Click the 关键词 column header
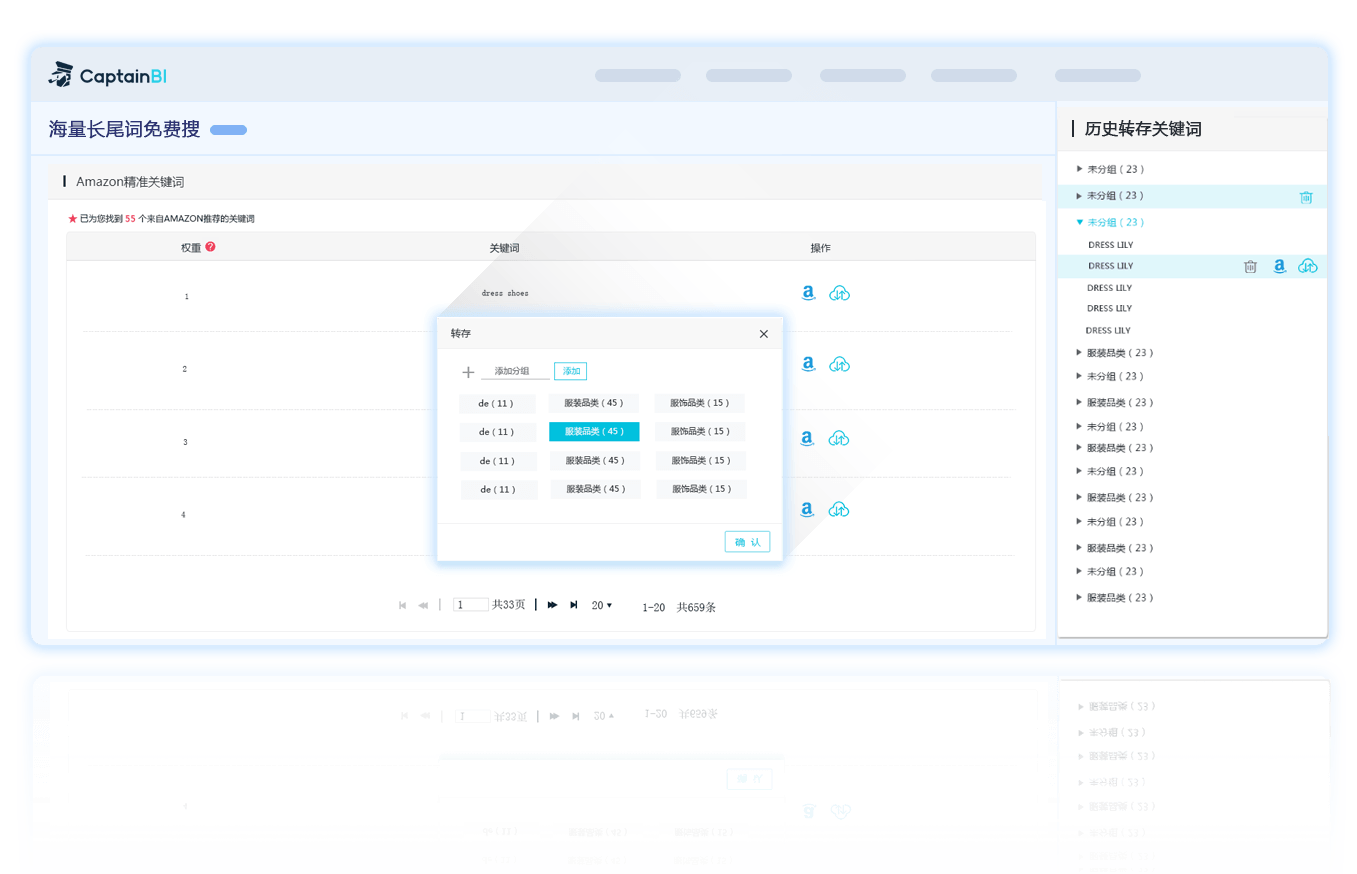 504,247
